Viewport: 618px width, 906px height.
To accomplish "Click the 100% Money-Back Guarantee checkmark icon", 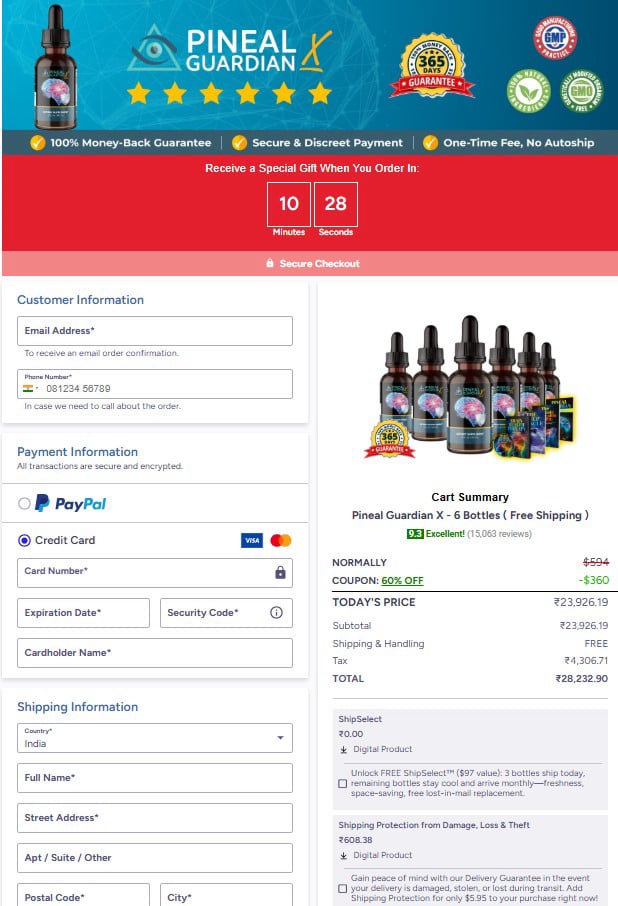I will pyautogui.click(x=38, y=143).
